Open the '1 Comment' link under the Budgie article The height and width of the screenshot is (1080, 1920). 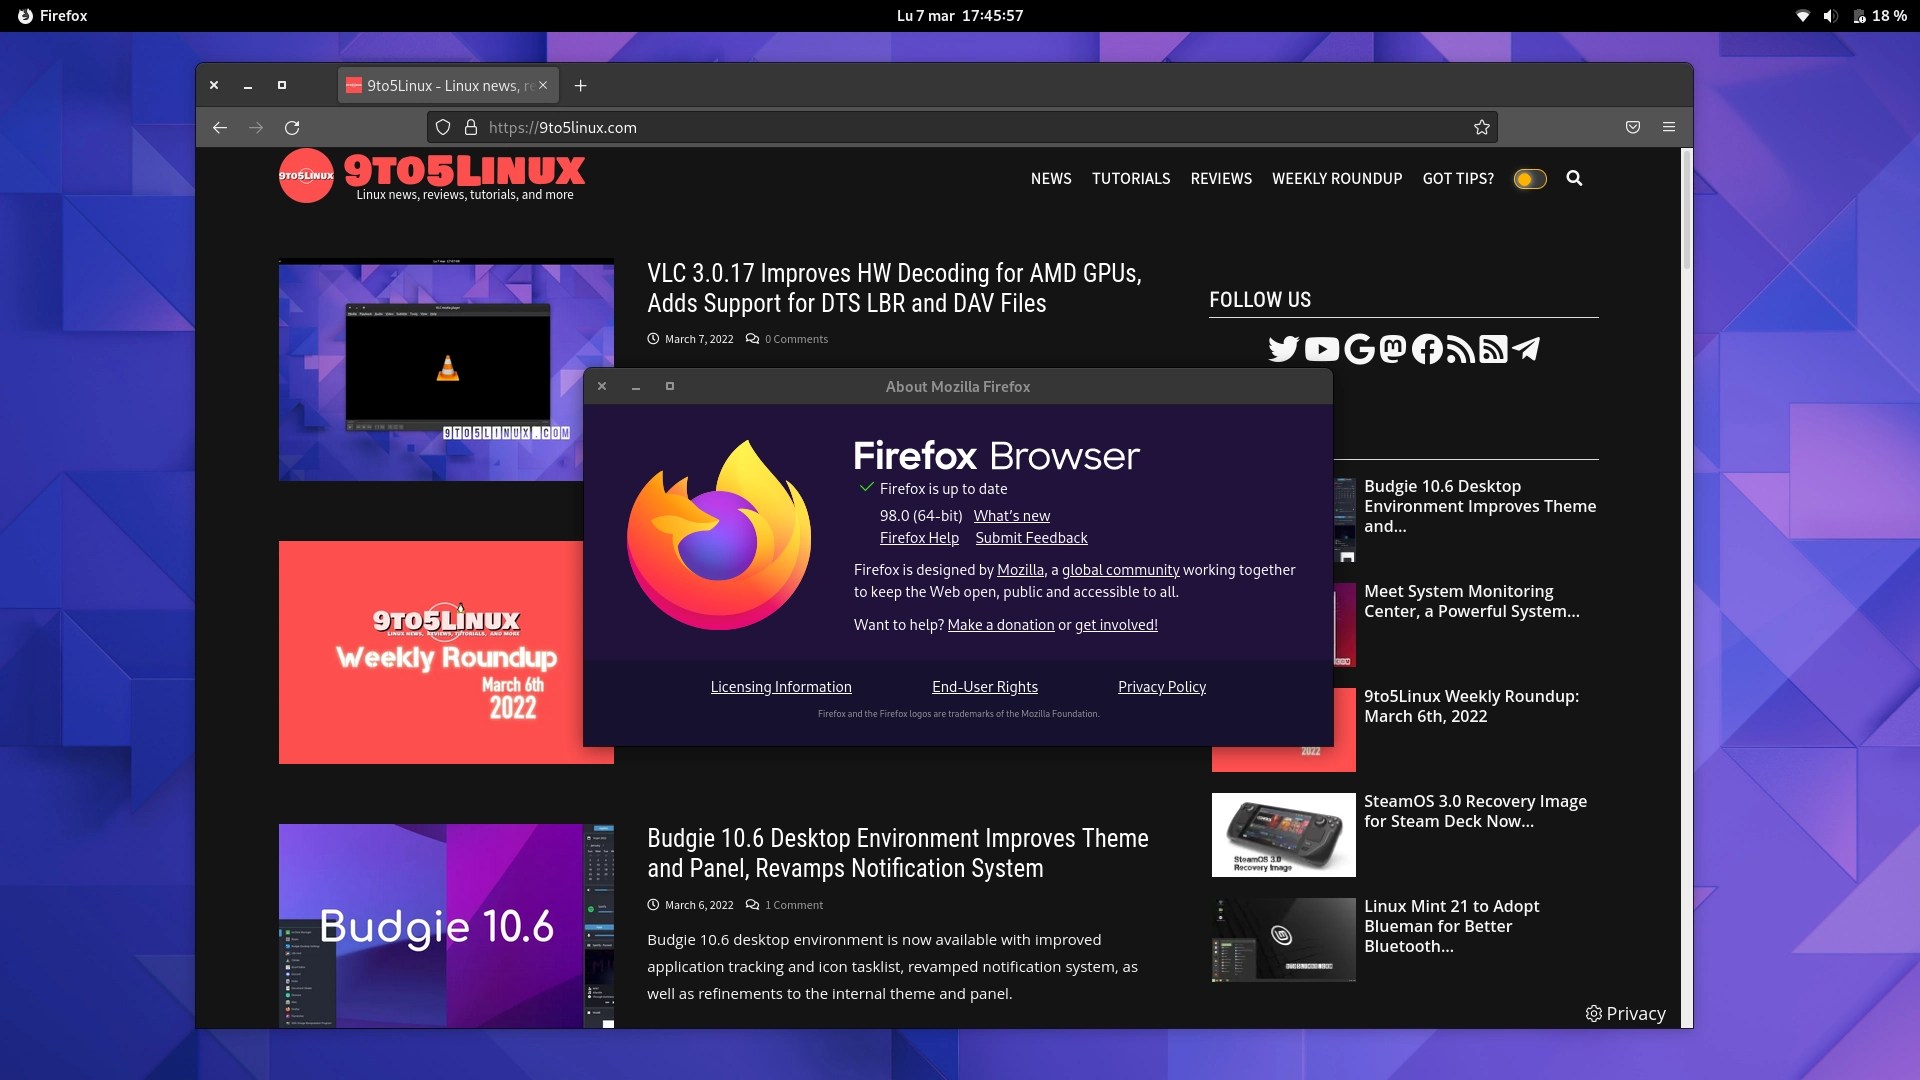[794, 905]
